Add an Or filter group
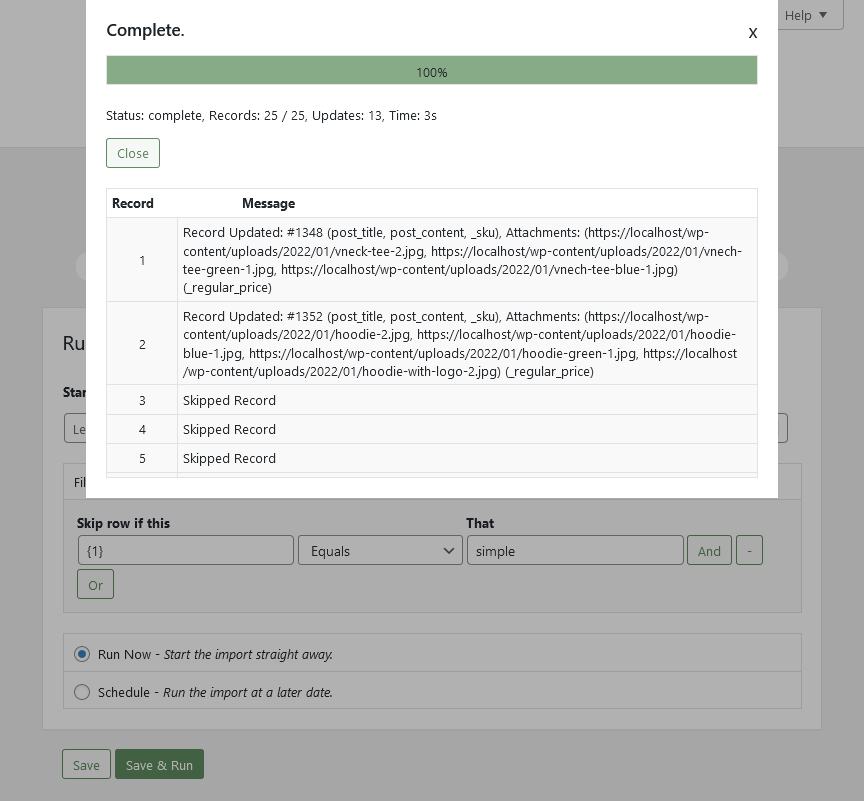The image size is (864, 801). tap(95, 584)
